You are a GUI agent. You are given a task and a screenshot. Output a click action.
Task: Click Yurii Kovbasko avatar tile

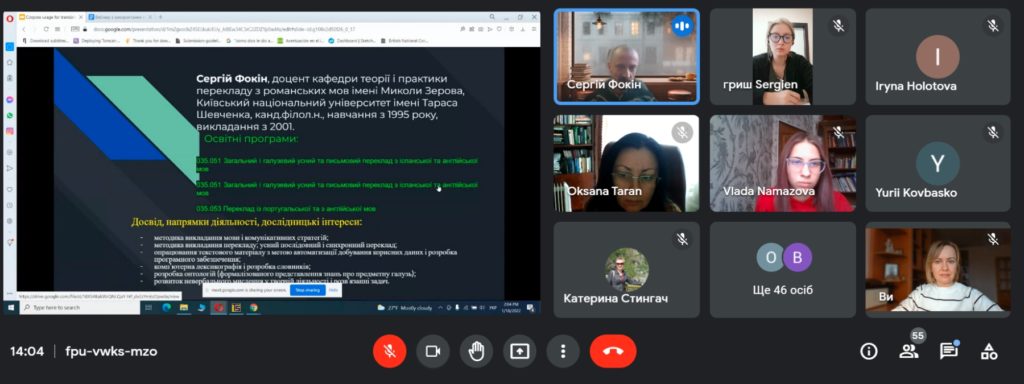[x=938, y=163]
